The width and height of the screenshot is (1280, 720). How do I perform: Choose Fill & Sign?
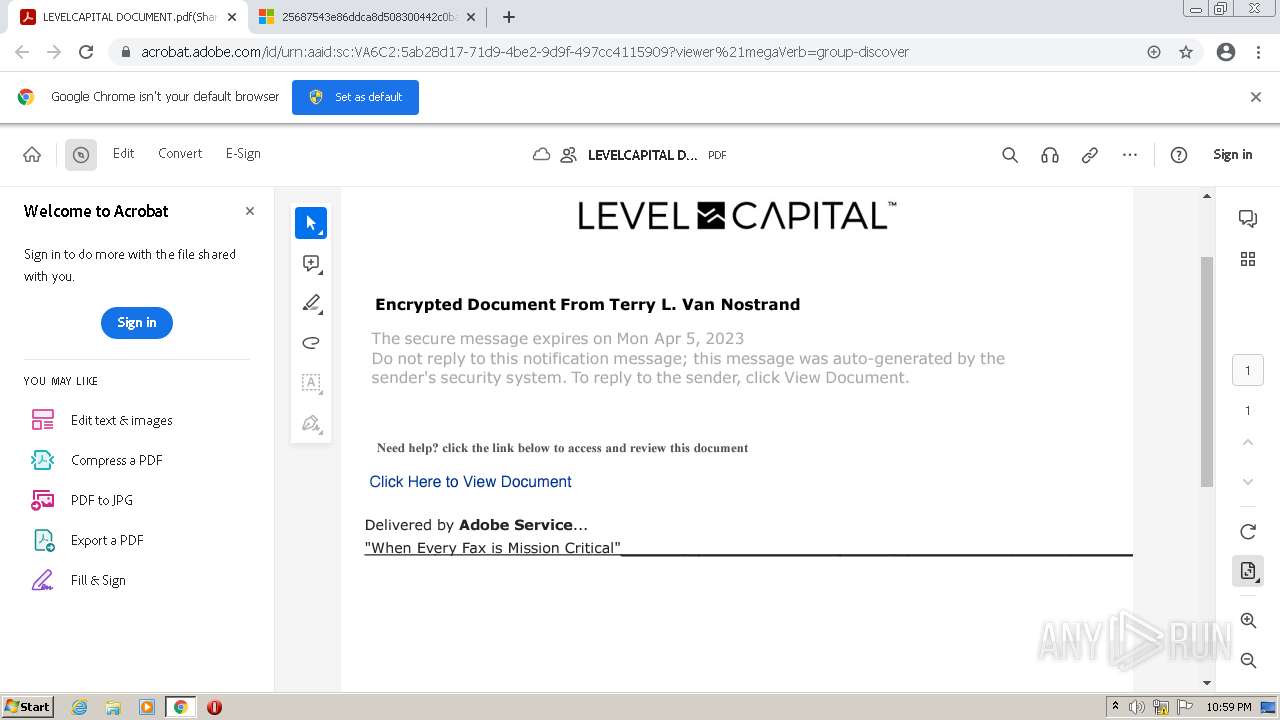(x=78, y=580)
